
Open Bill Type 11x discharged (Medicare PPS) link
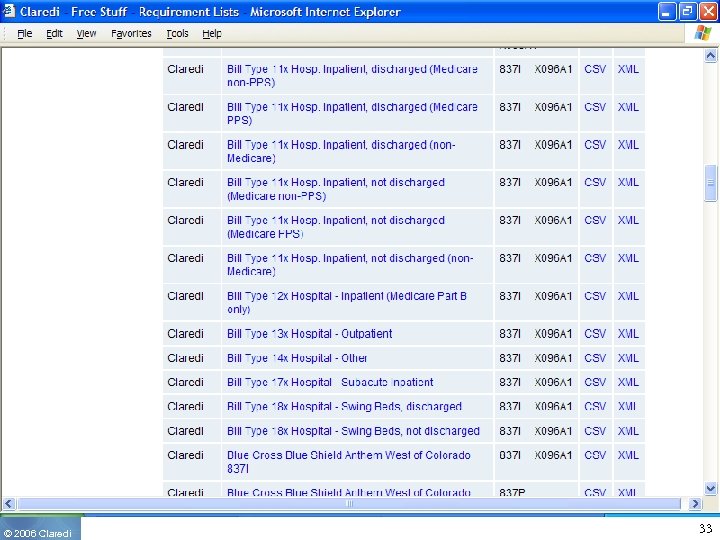coord(352,113)
